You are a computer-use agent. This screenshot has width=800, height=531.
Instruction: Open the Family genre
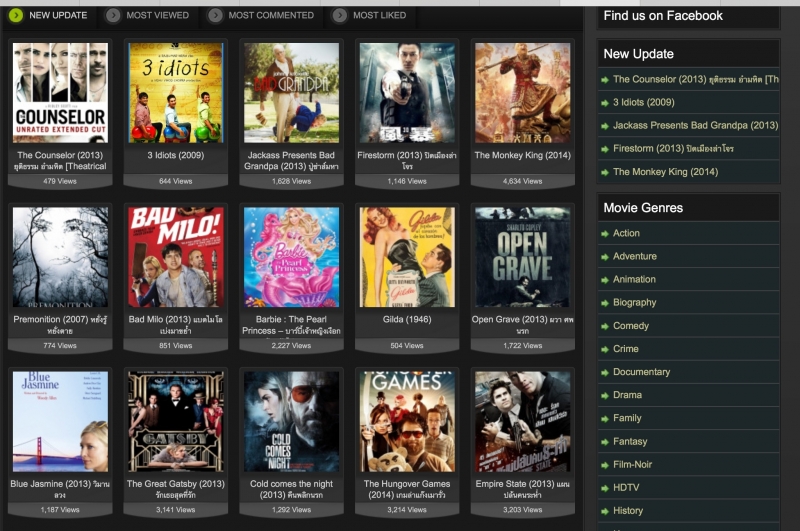pos(689,418)
